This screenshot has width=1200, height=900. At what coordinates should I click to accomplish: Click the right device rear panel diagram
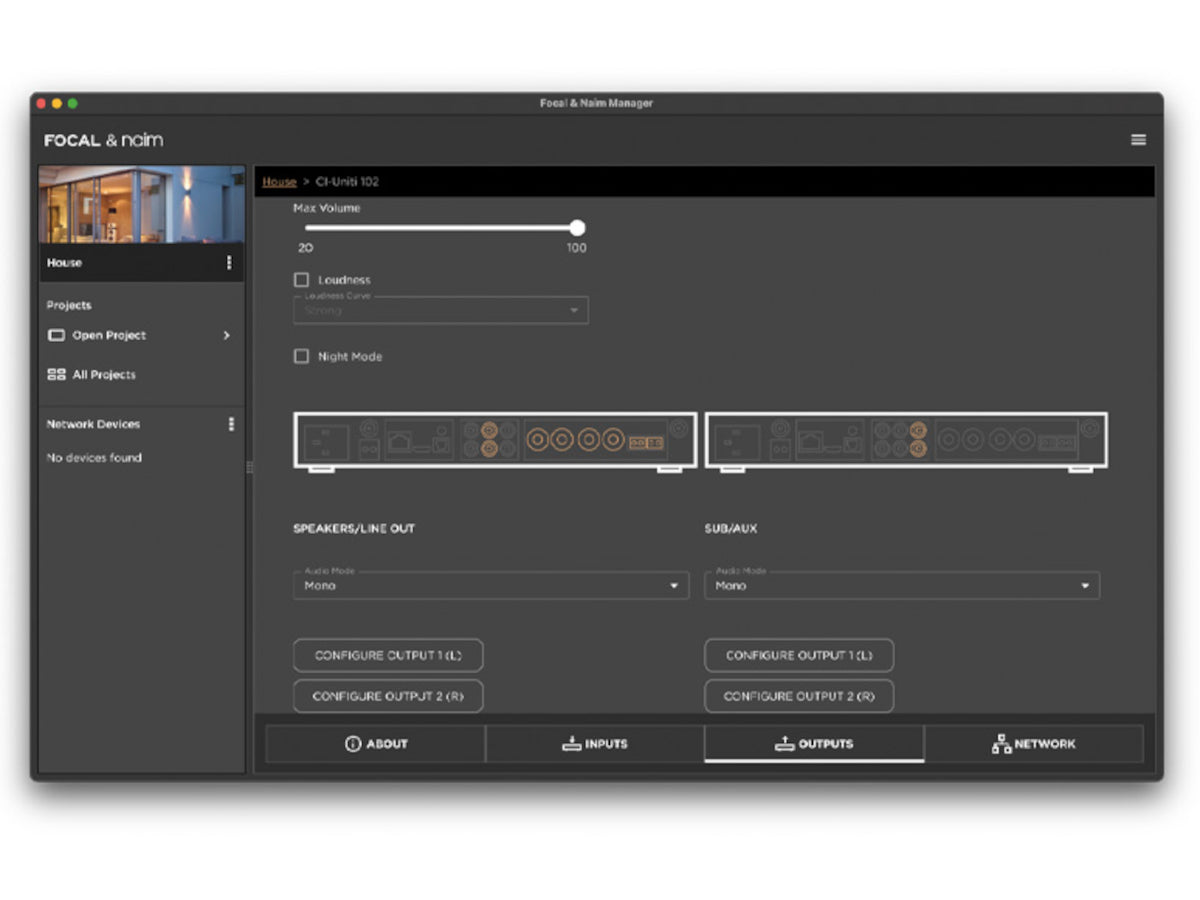[x=906, y=440]
